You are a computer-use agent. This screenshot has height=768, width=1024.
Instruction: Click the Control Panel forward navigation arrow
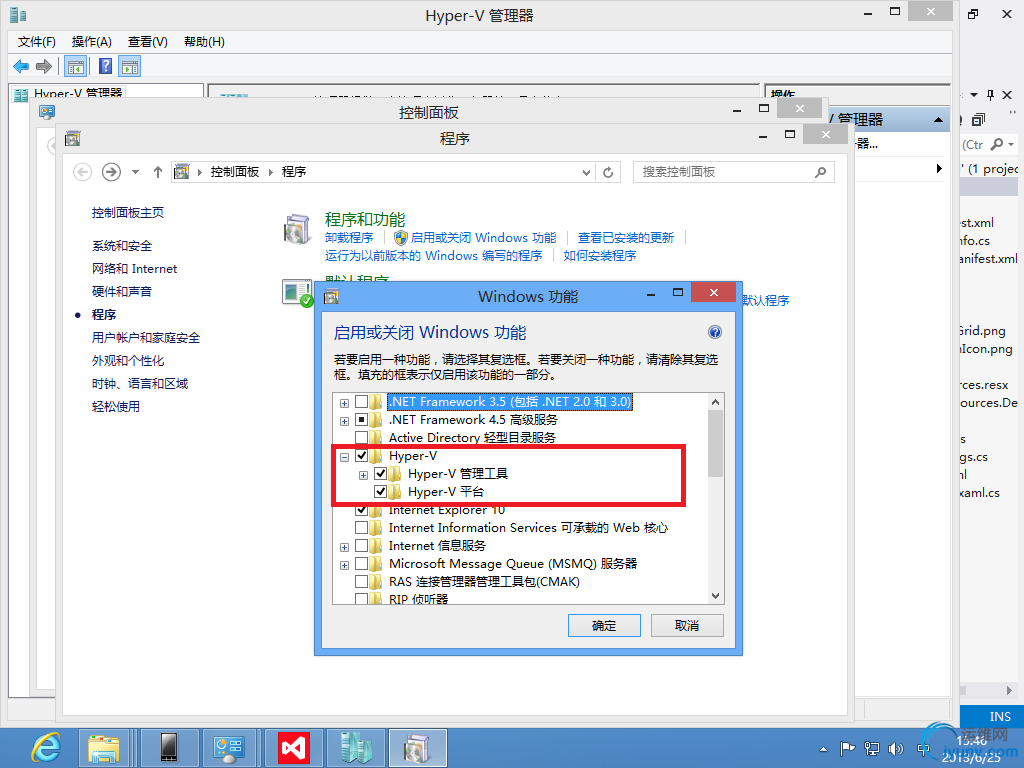tap(112, 172)
